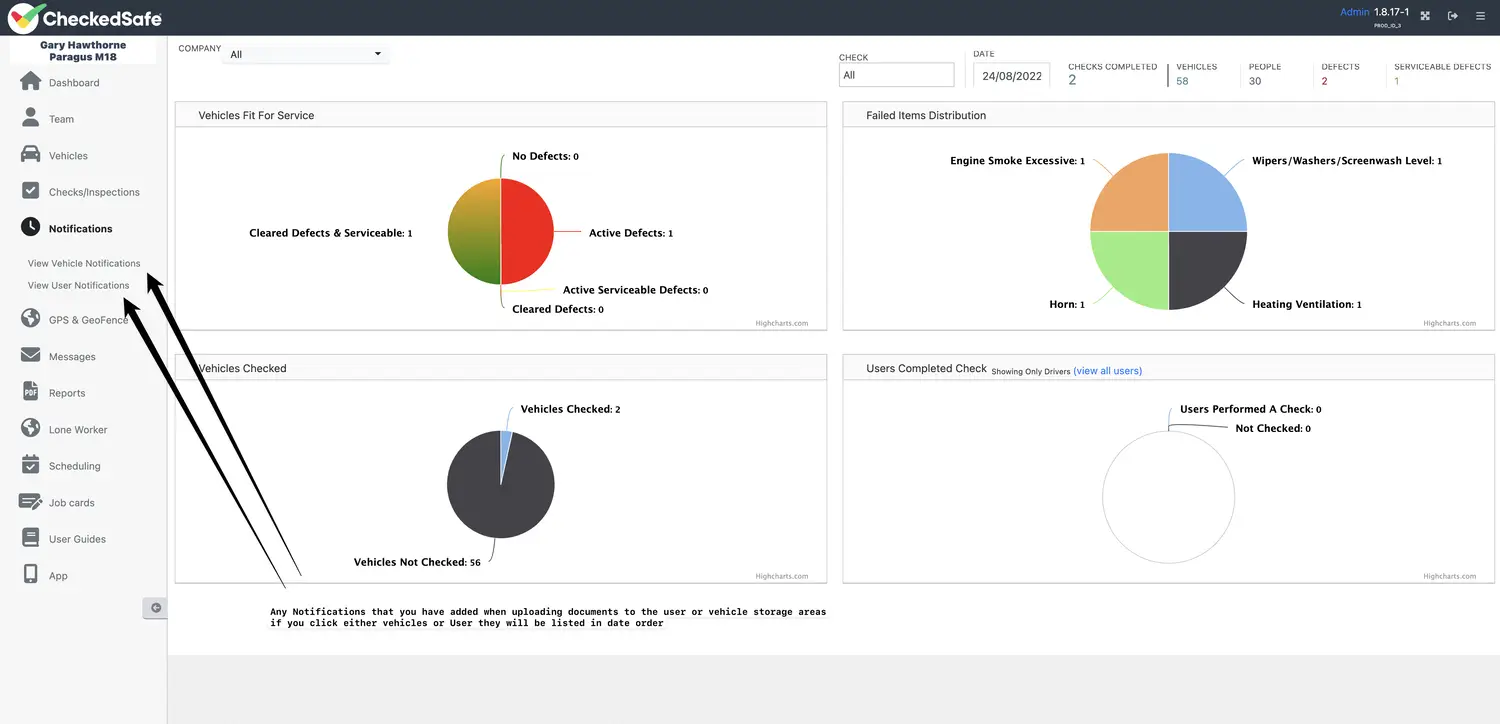Open the Company dropdown
1500x724 pixels.
[306, 54]
